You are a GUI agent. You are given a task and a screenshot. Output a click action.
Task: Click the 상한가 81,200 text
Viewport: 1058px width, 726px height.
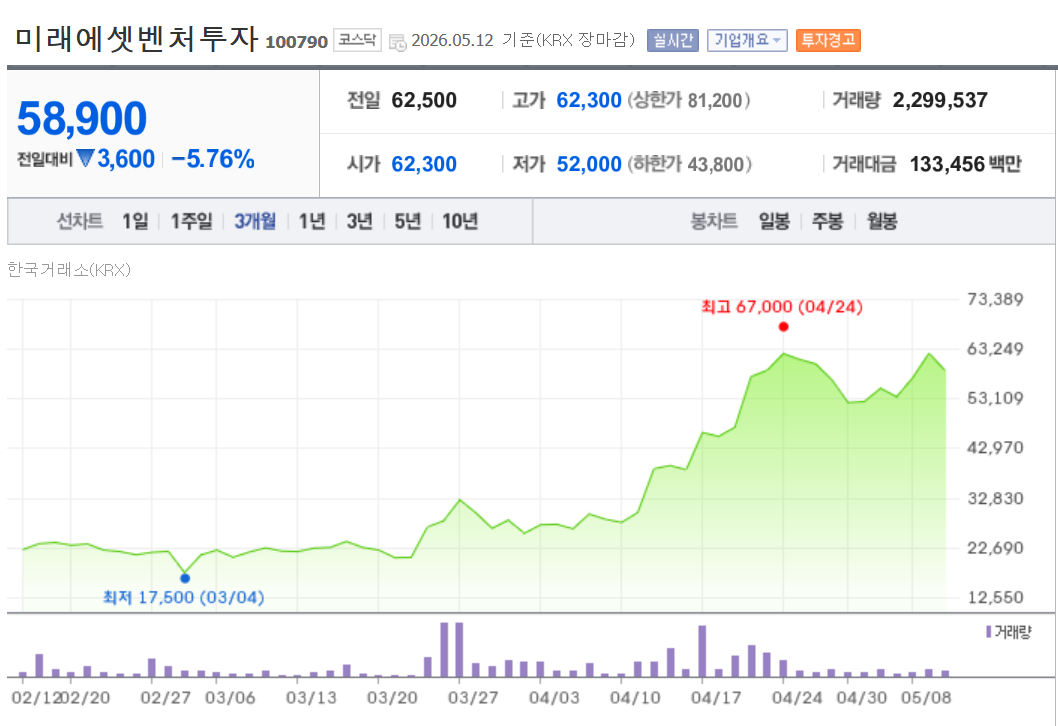[688, 101]
